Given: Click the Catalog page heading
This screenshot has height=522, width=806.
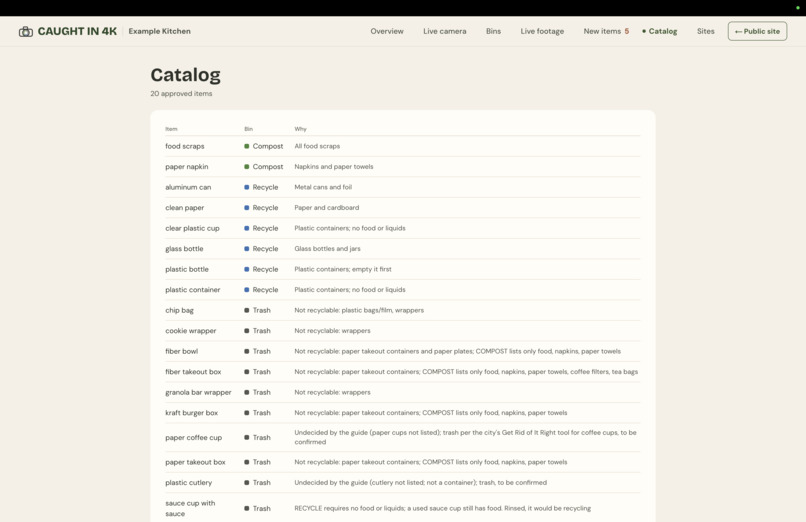Looking at the screenshot, I should (x=186, y=76).
